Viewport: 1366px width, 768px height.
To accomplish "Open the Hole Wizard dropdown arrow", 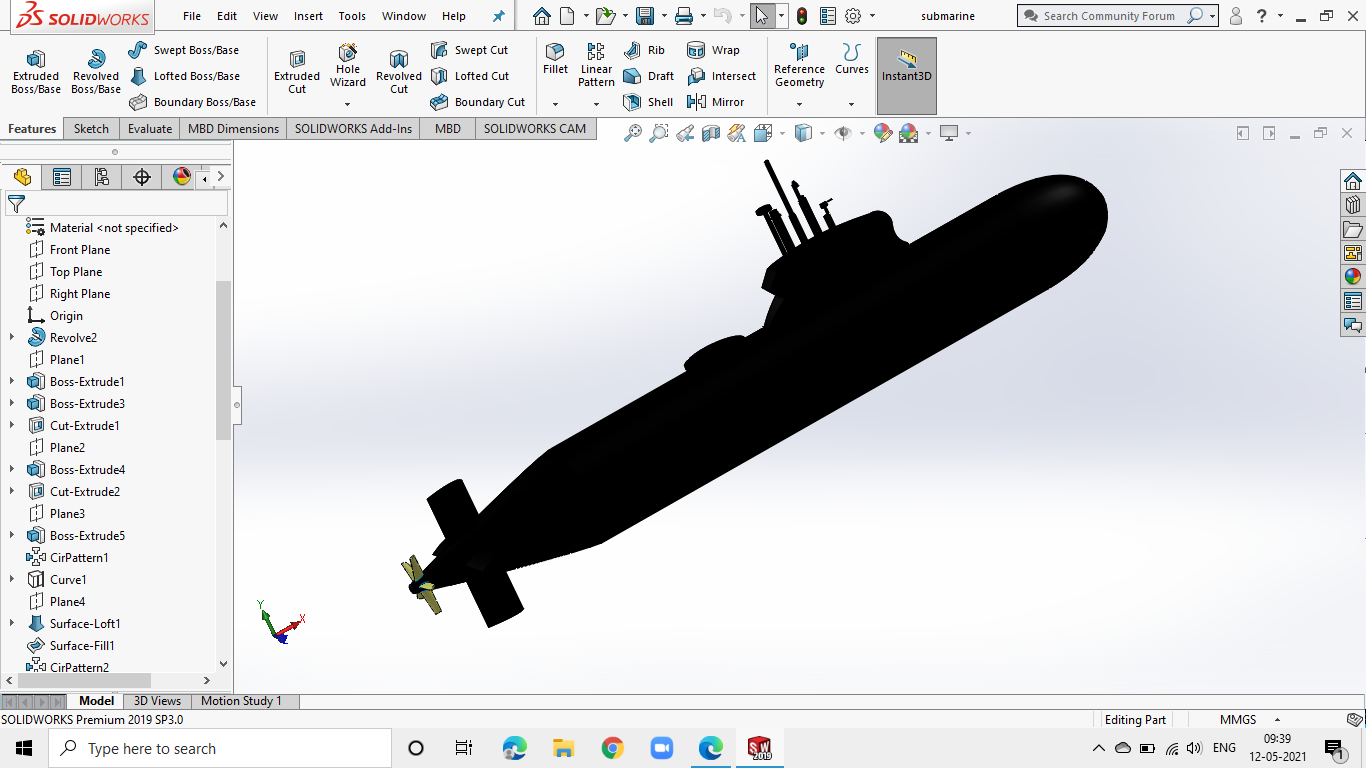I will click(x=348, y=104).
